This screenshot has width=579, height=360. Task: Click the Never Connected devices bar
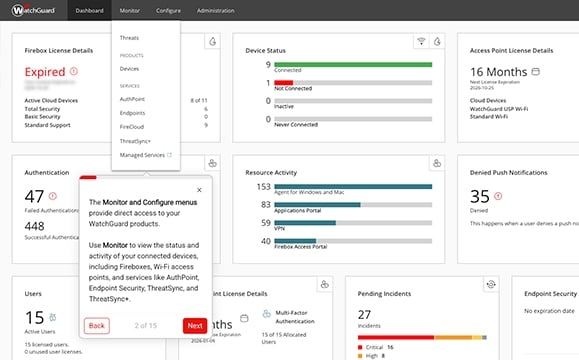click(353, 119)
